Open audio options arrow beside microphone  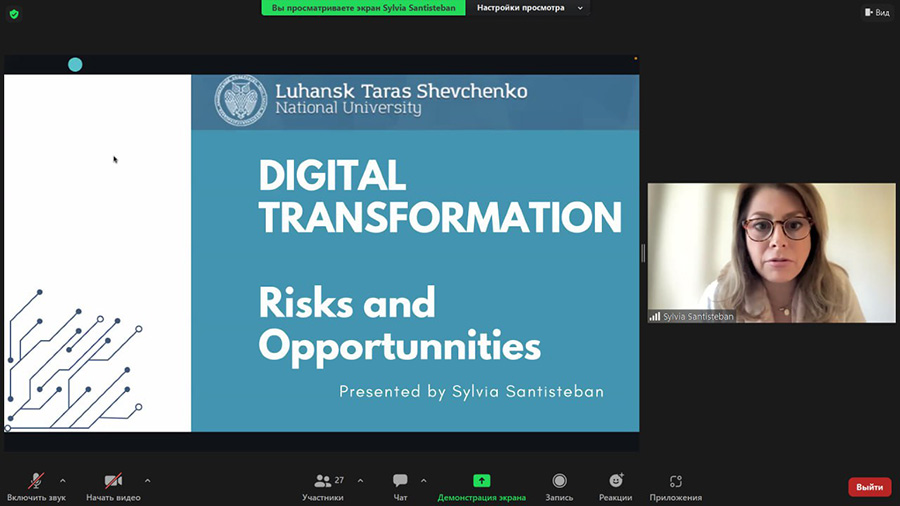63,481
